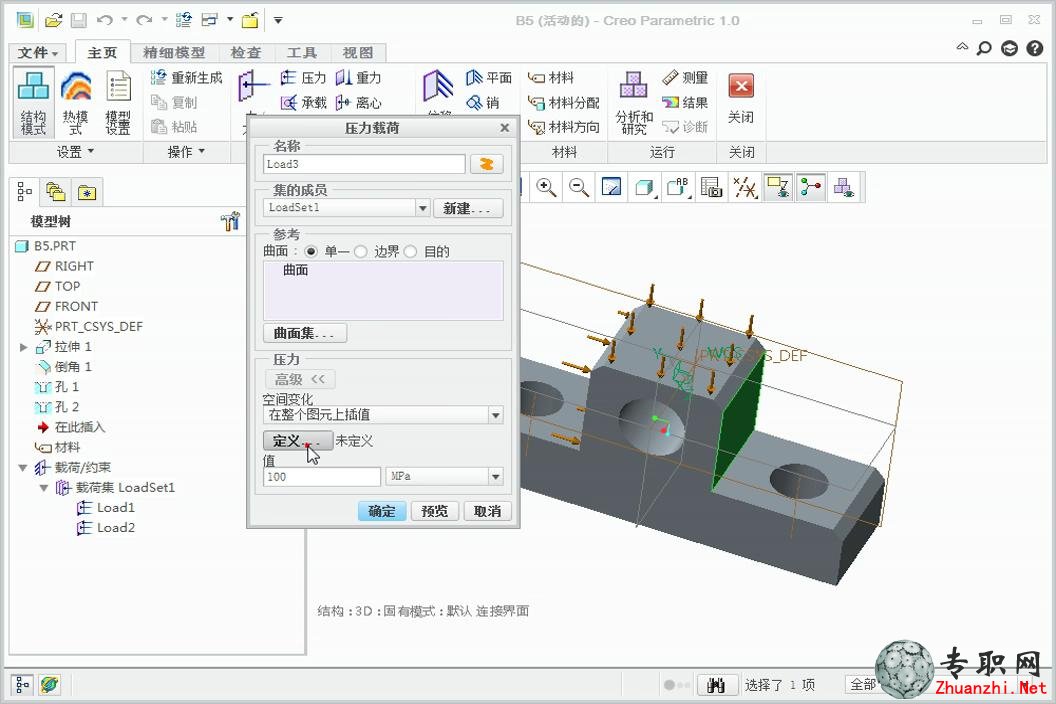The width and height of the screenshot is (1056, 704).
Task: Click the Open file icon in quick access
Action: (53, 20)
